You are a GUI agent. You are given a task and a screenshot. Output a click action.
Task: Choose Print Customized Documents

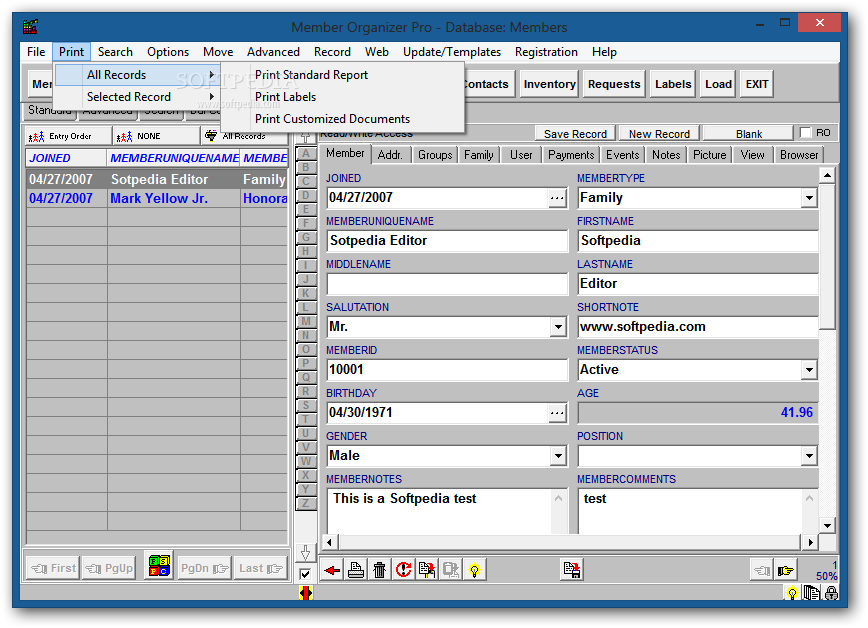[x=342, y=119]
